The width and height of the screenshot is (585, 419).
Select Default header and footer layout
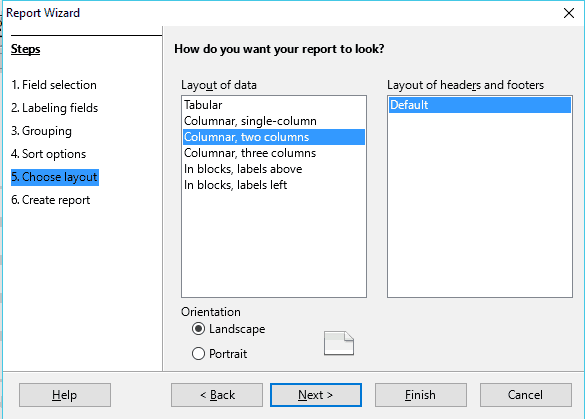click(479, 105)
